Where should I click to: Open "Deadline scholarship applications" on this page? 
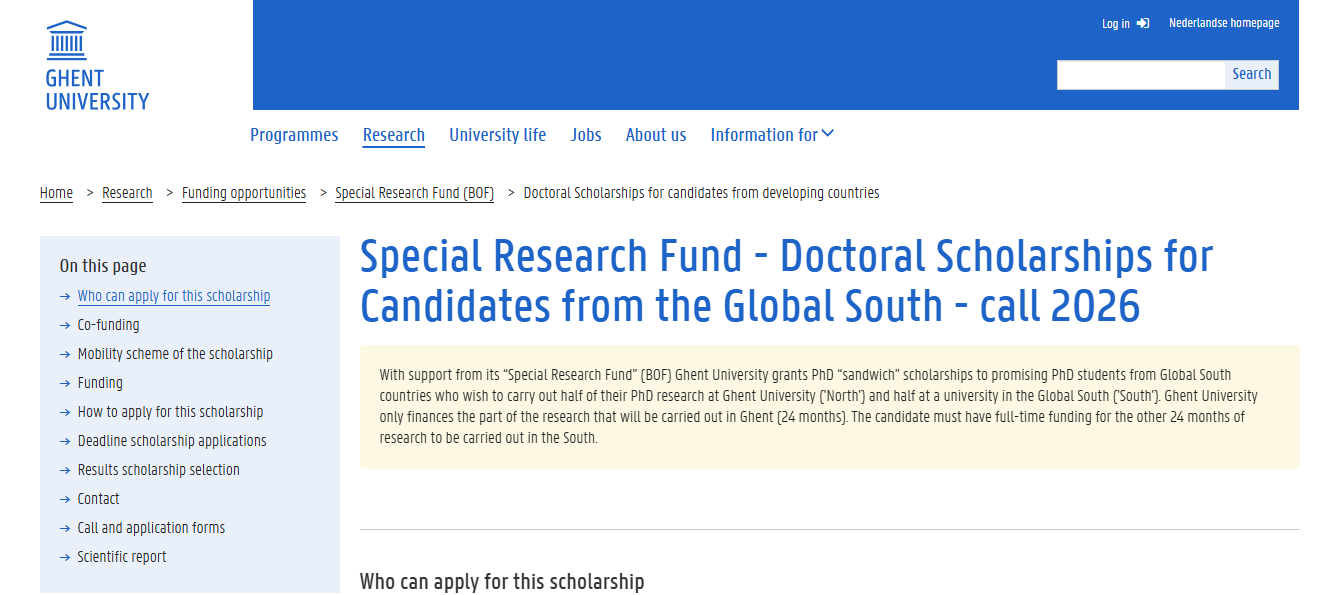click(171, 440)
